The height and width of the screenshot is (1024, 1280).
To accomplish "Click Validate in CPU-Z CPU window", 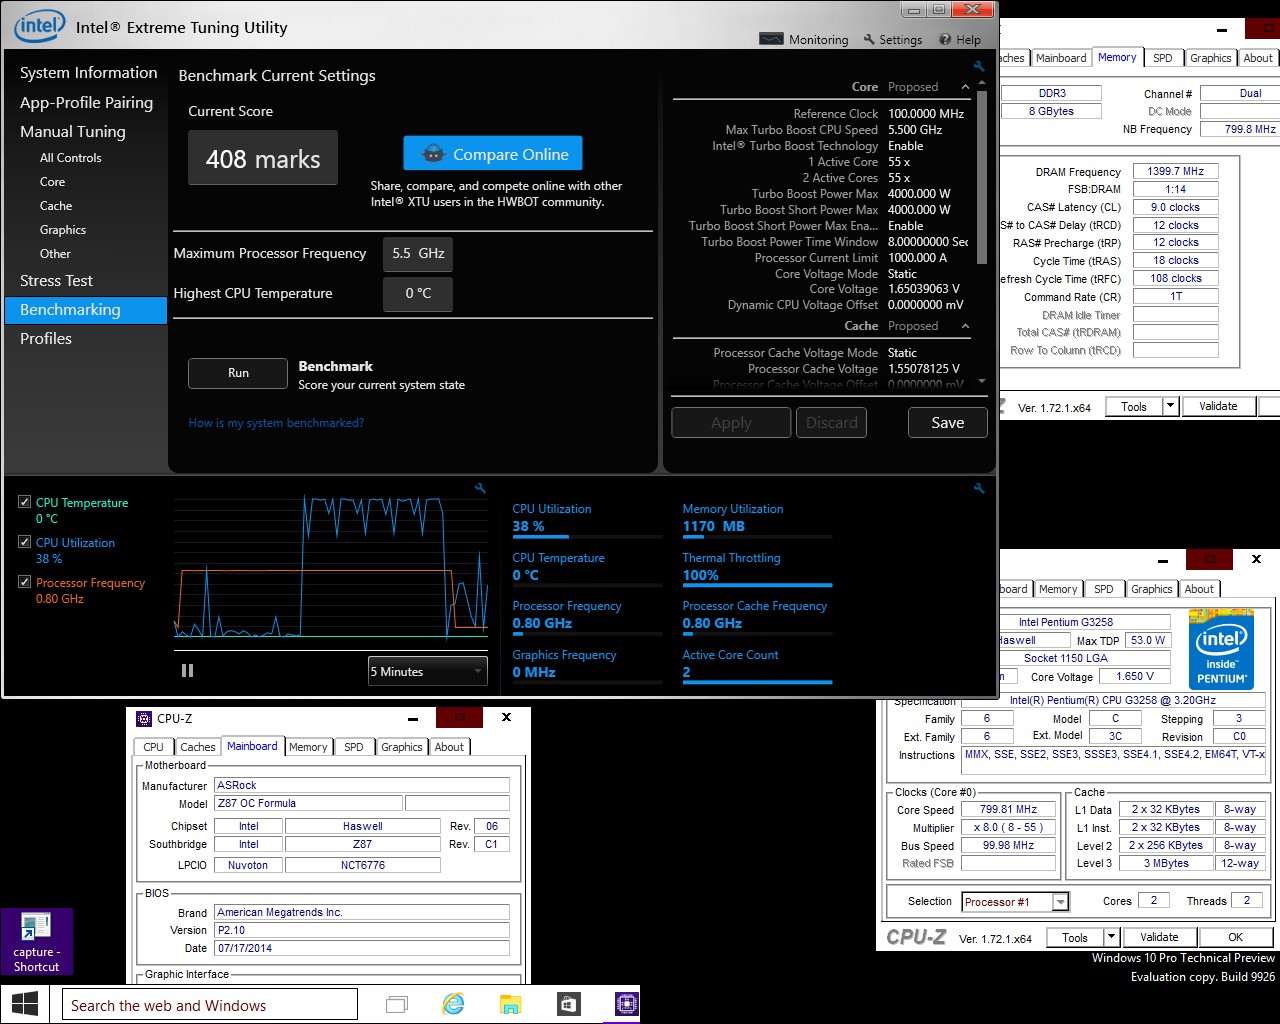I will (1159, 937).
